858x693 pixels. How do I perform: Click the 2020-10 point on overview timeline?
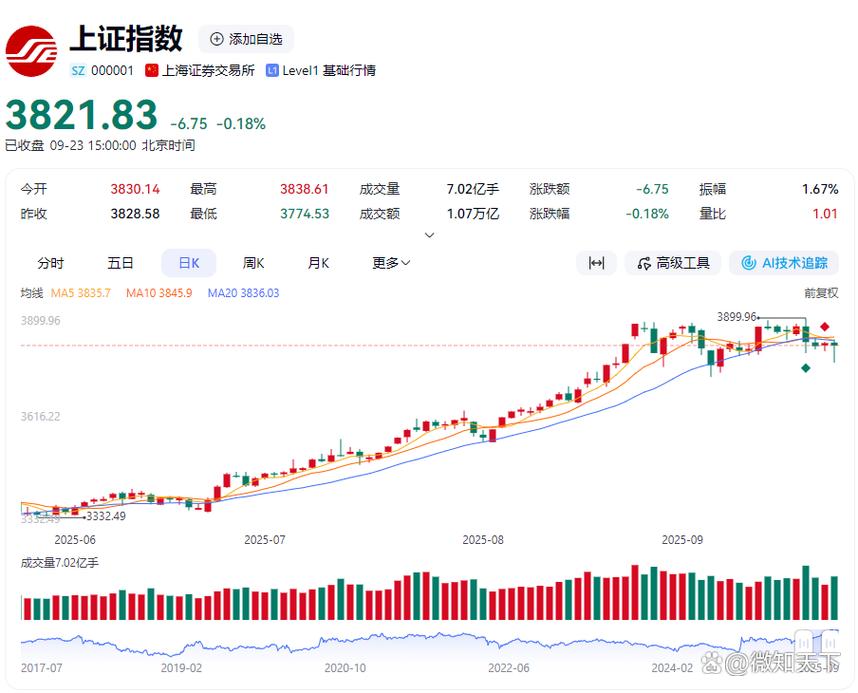click(x=345, y=668)
